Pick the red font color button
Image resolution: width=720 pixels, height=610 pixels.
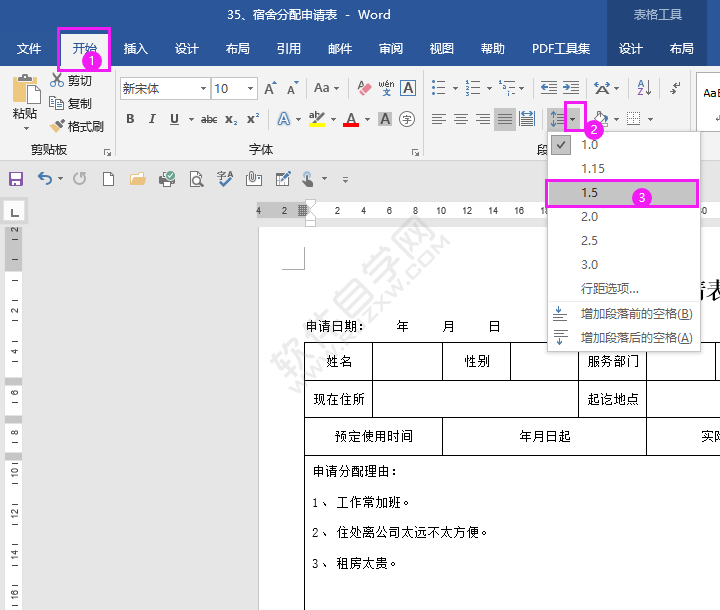point(351,119)
